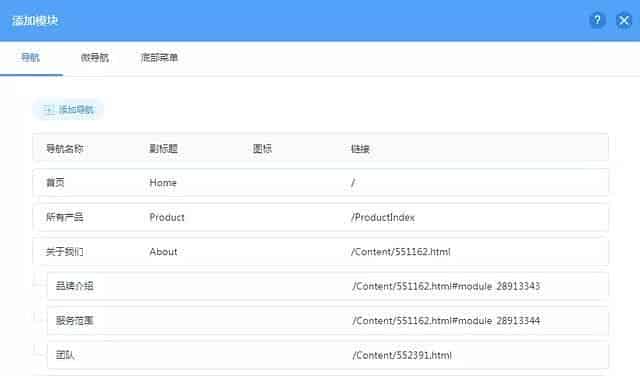Click the Home subtitle cell
This screenshot has width=640, height=376.
163,182
